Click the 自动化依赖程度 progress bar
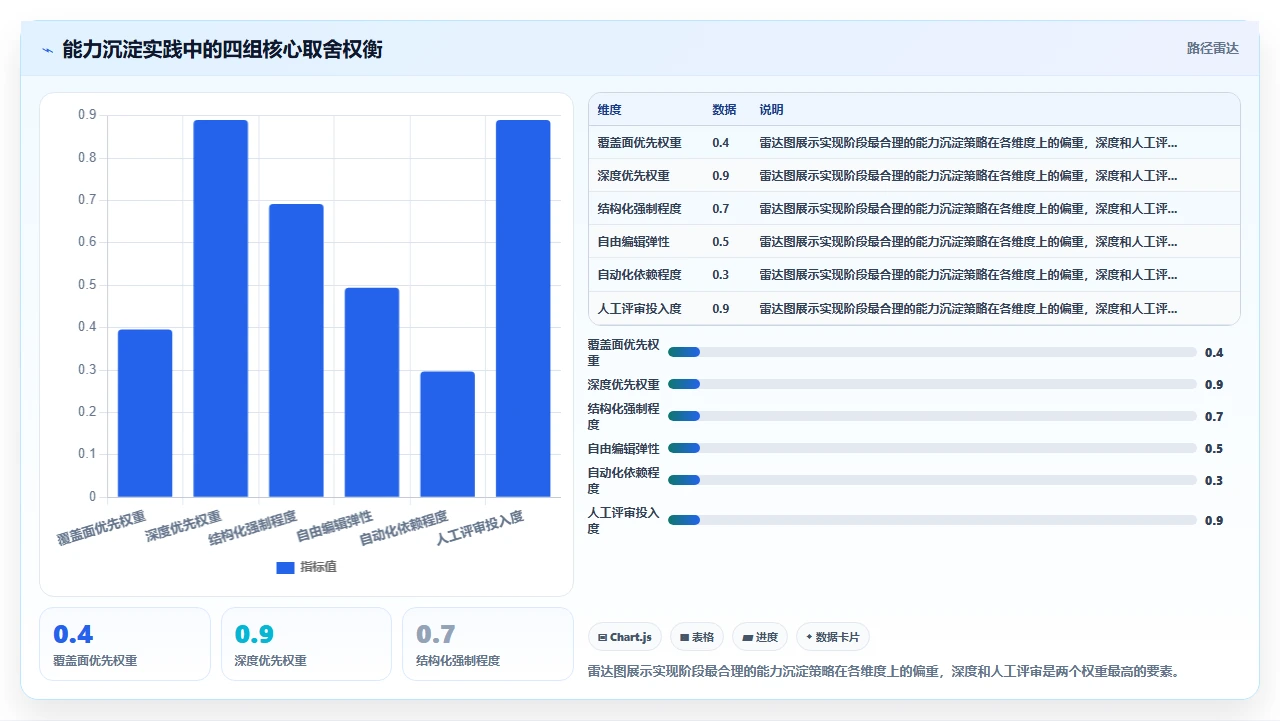1280x721 pixels. (x=932, y=480)
